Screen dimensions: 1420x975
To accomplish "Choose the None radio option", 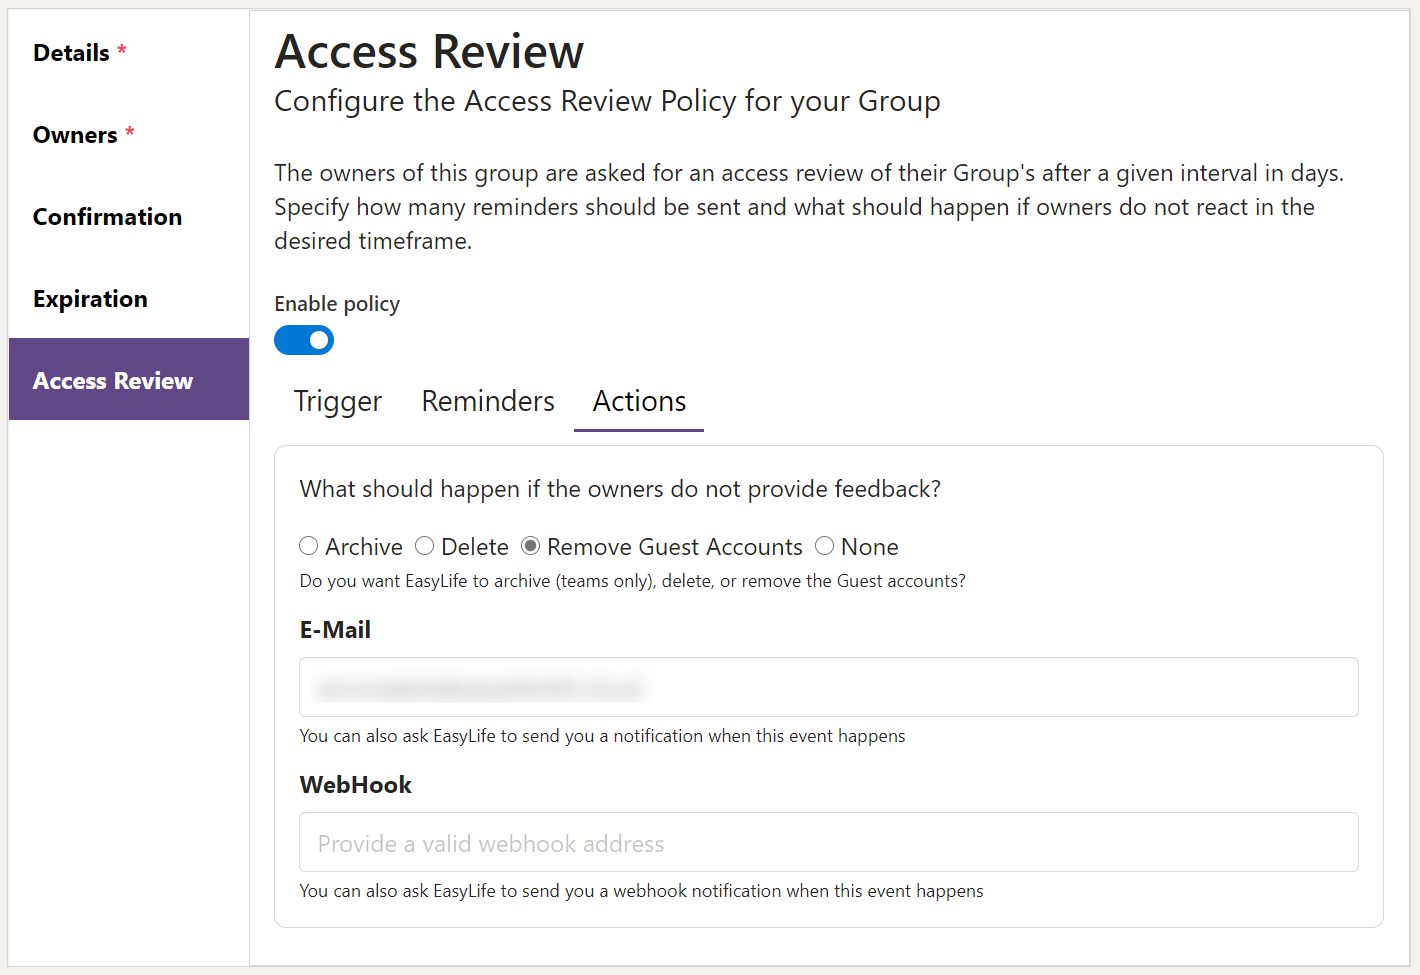I will tap(824, 546).
